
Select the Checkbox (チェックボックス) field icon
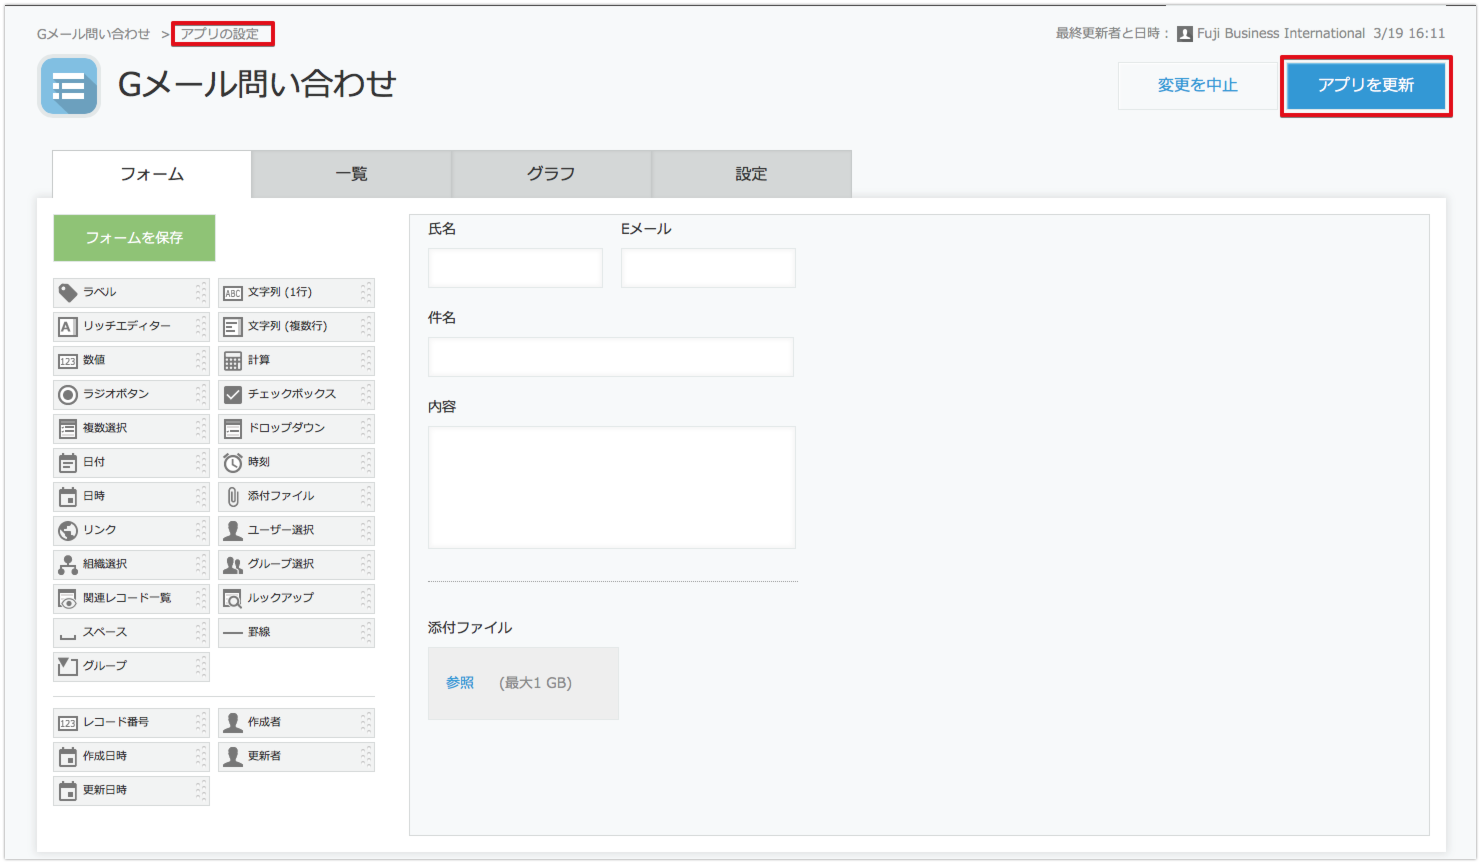click(x=233, y=394)
